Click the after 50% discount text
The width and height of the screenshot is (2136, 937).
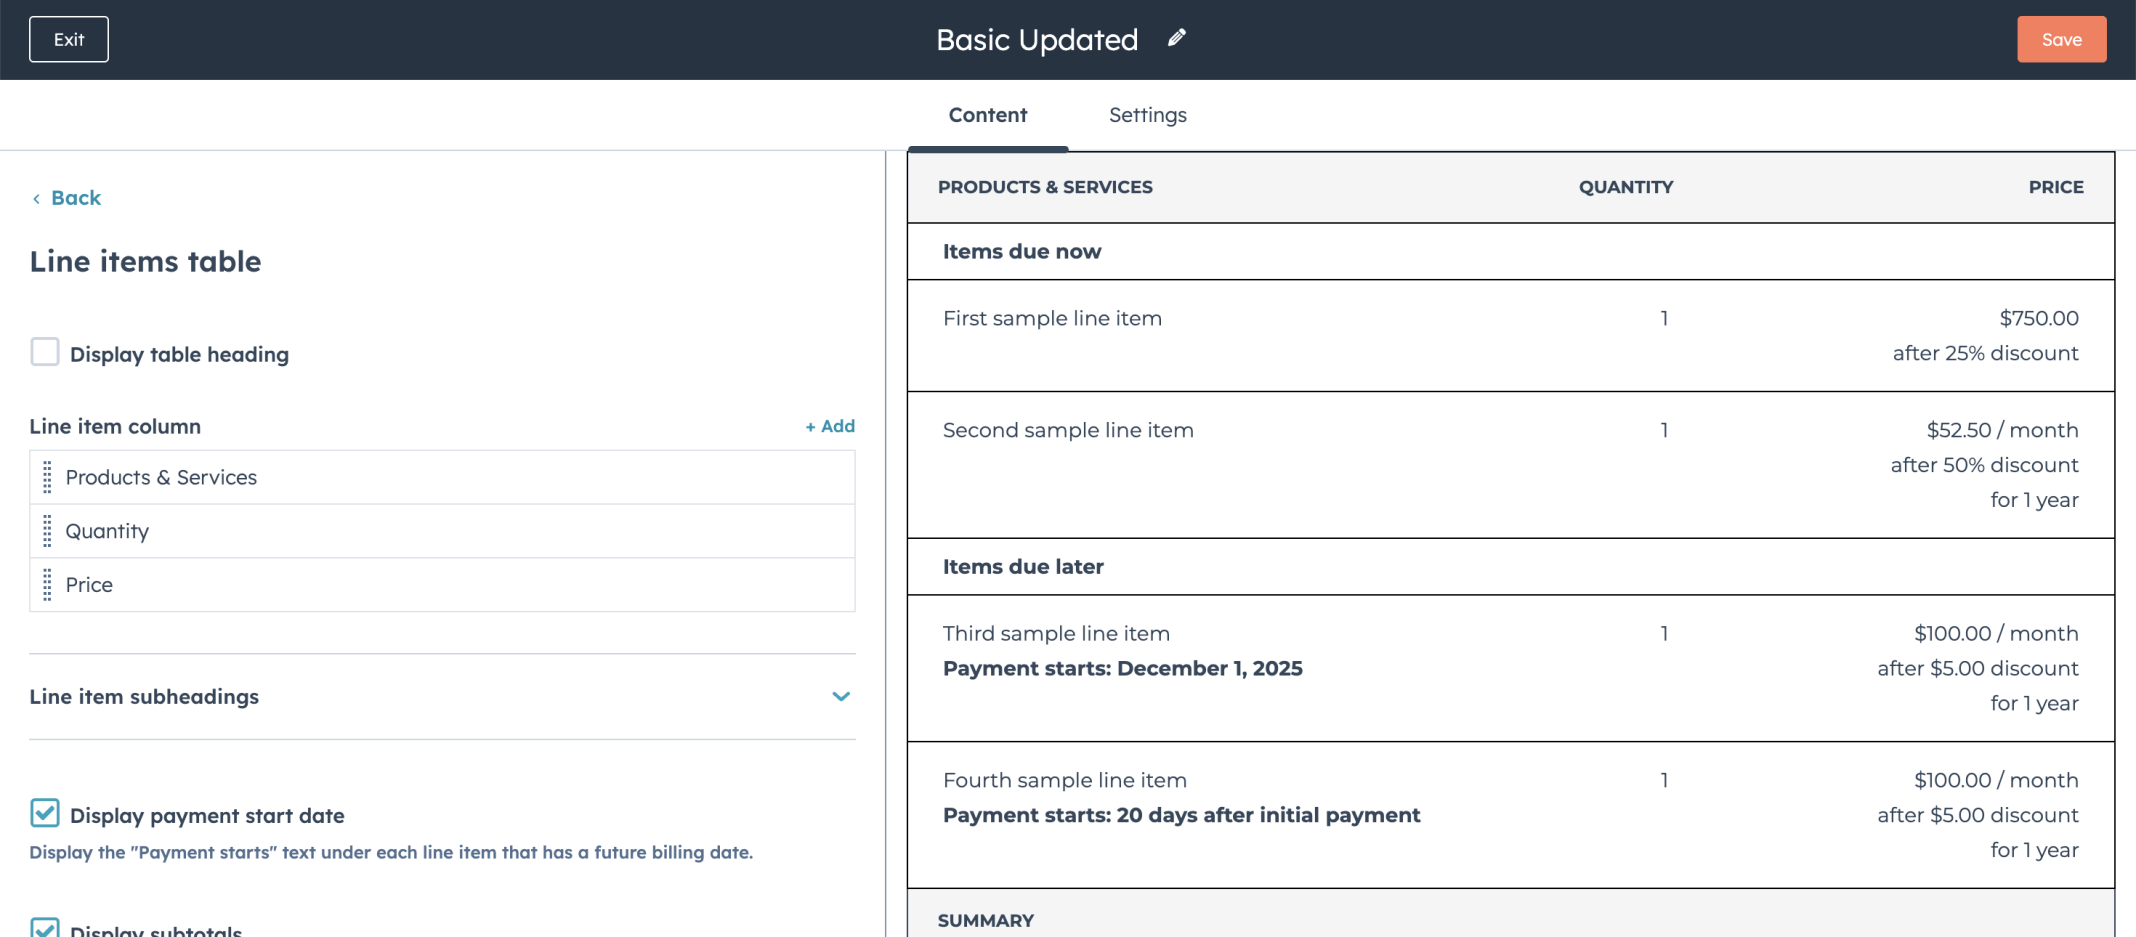click(x=1985, y=465)
